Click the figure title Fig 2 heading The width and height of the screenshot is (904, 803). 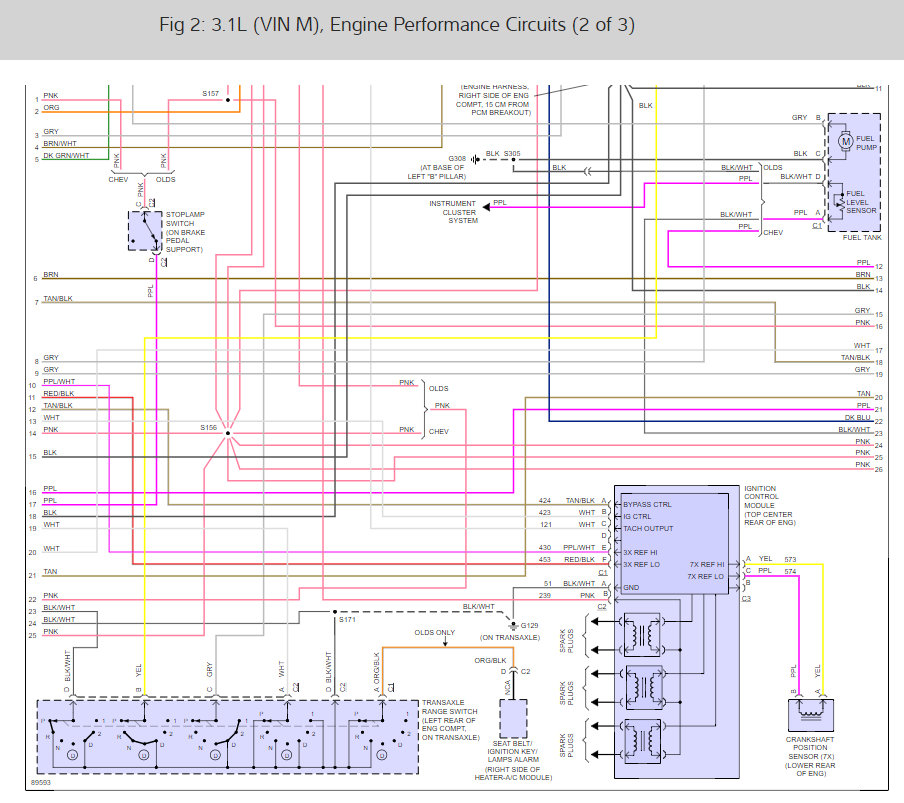pos(397,25)
